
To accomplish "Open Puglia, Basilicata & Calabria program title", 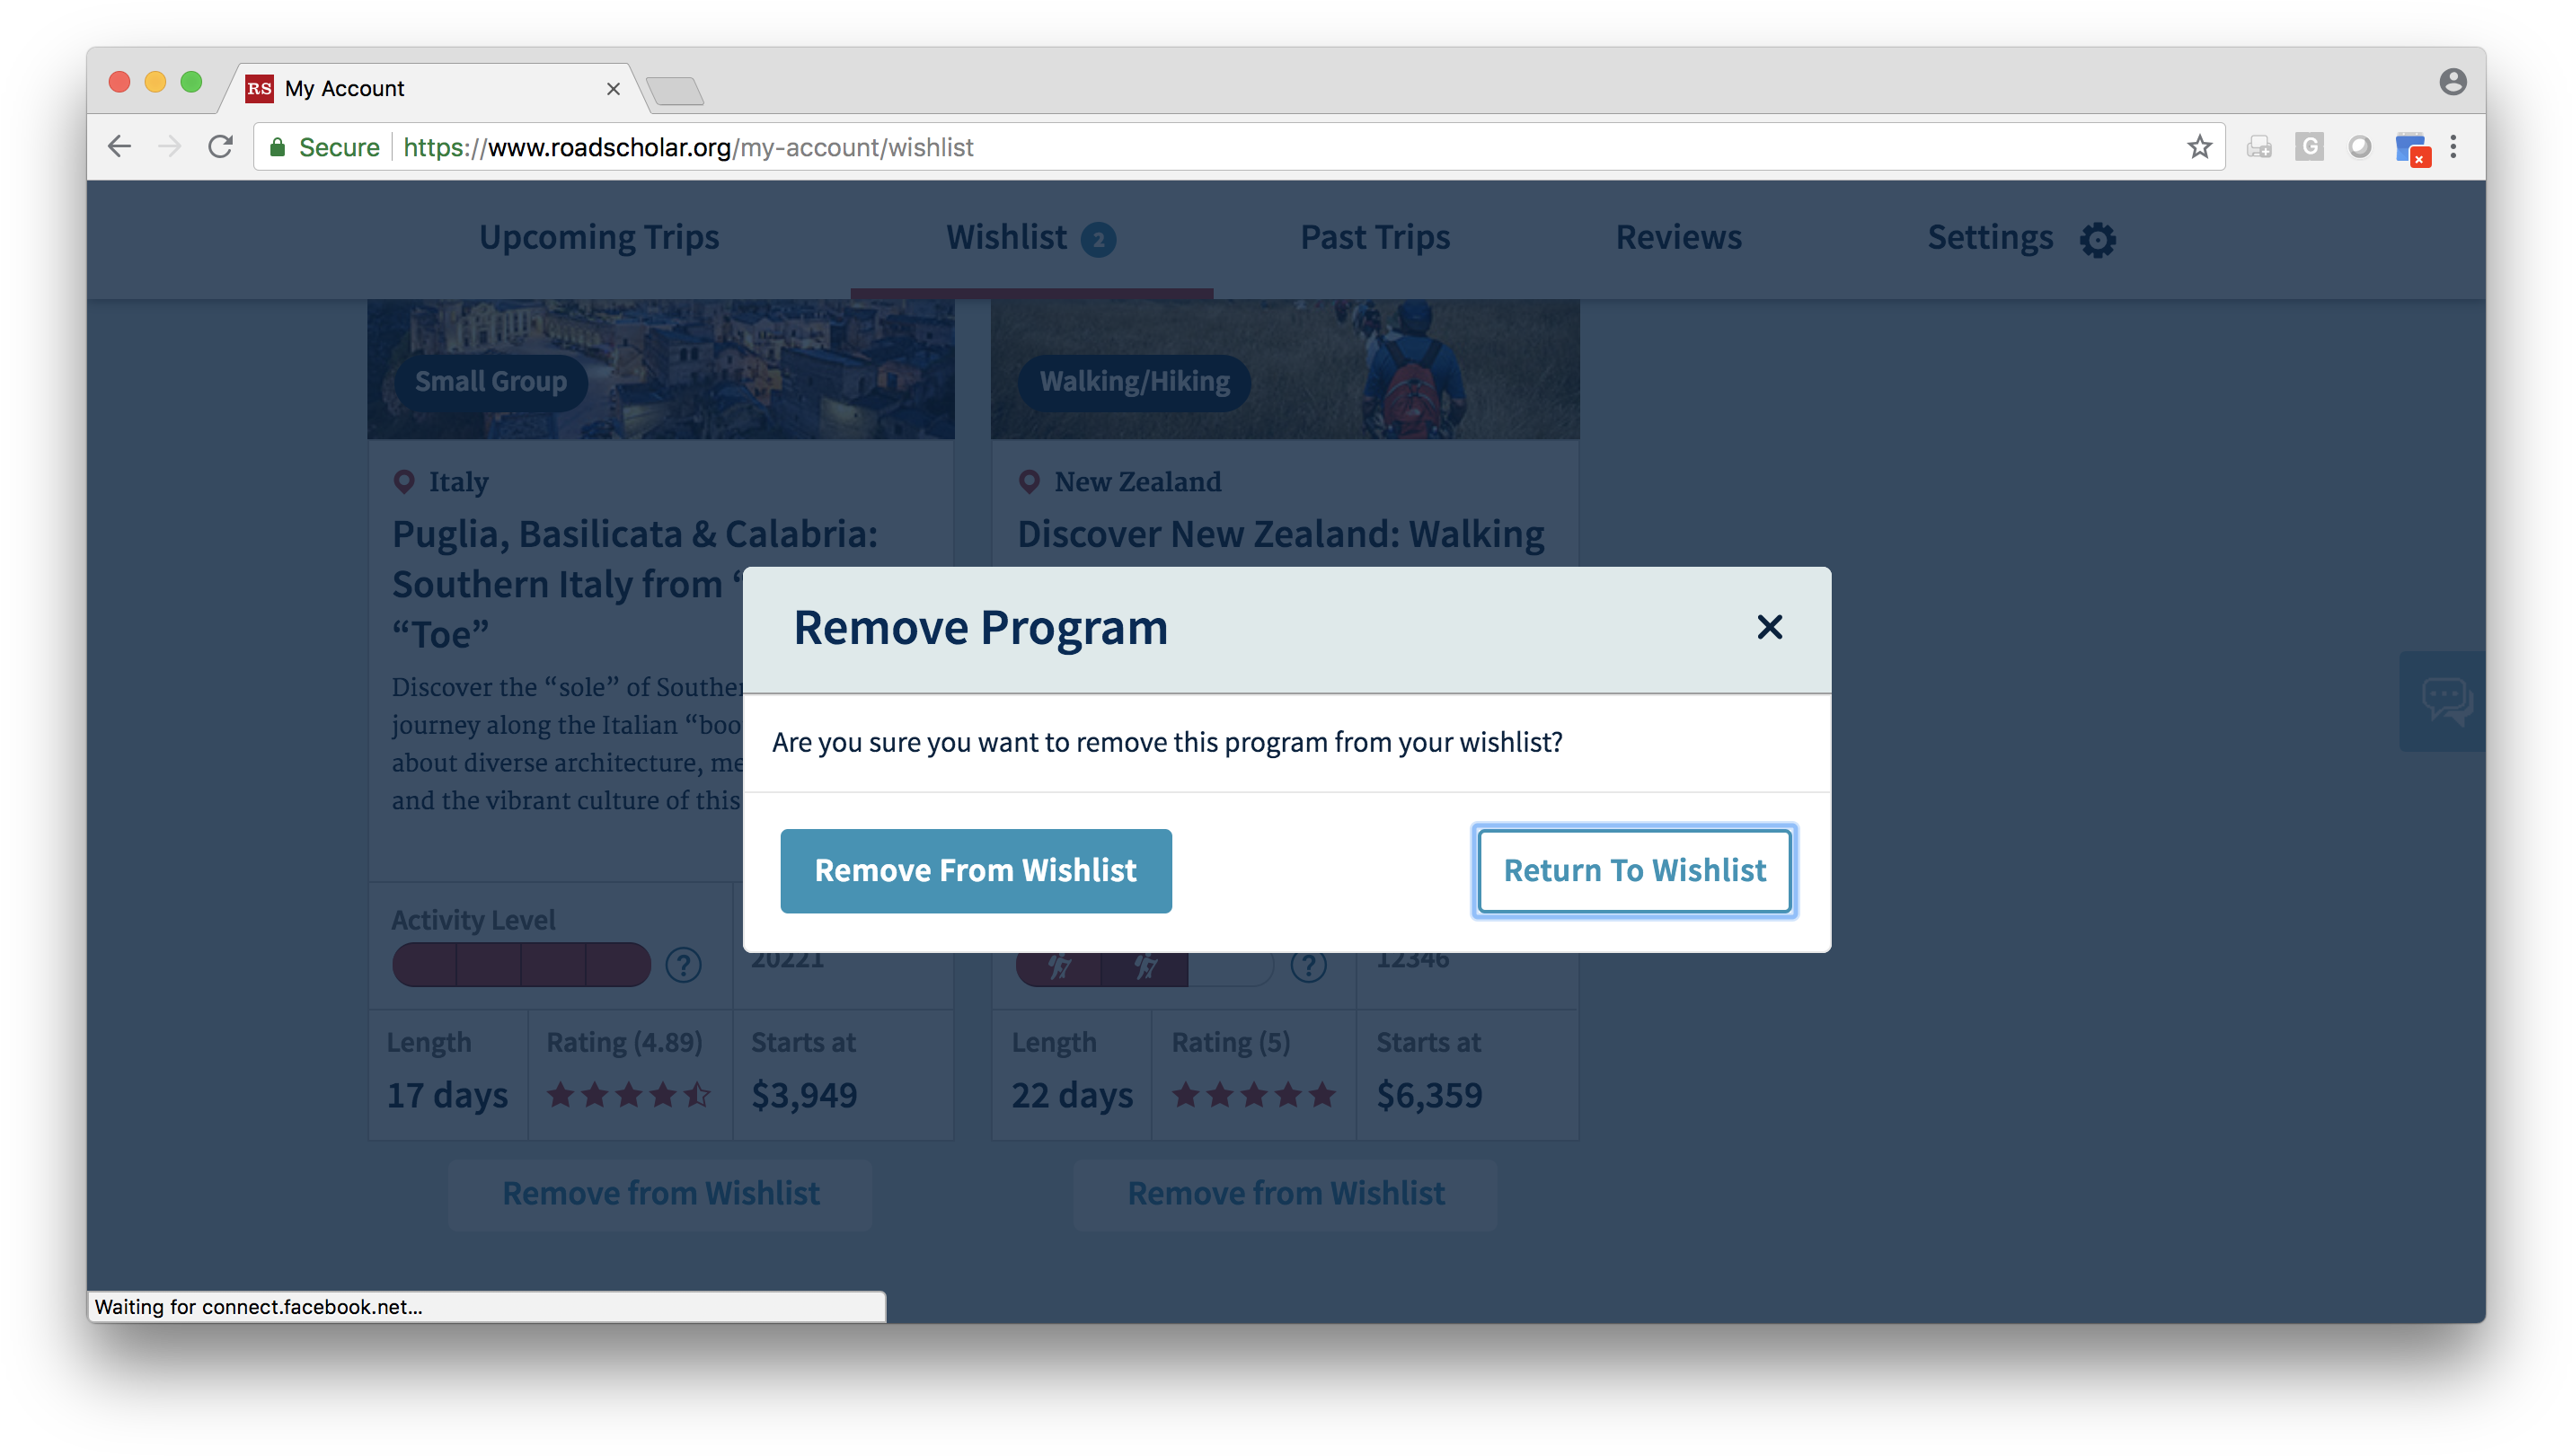I will (x=634, y=583).
